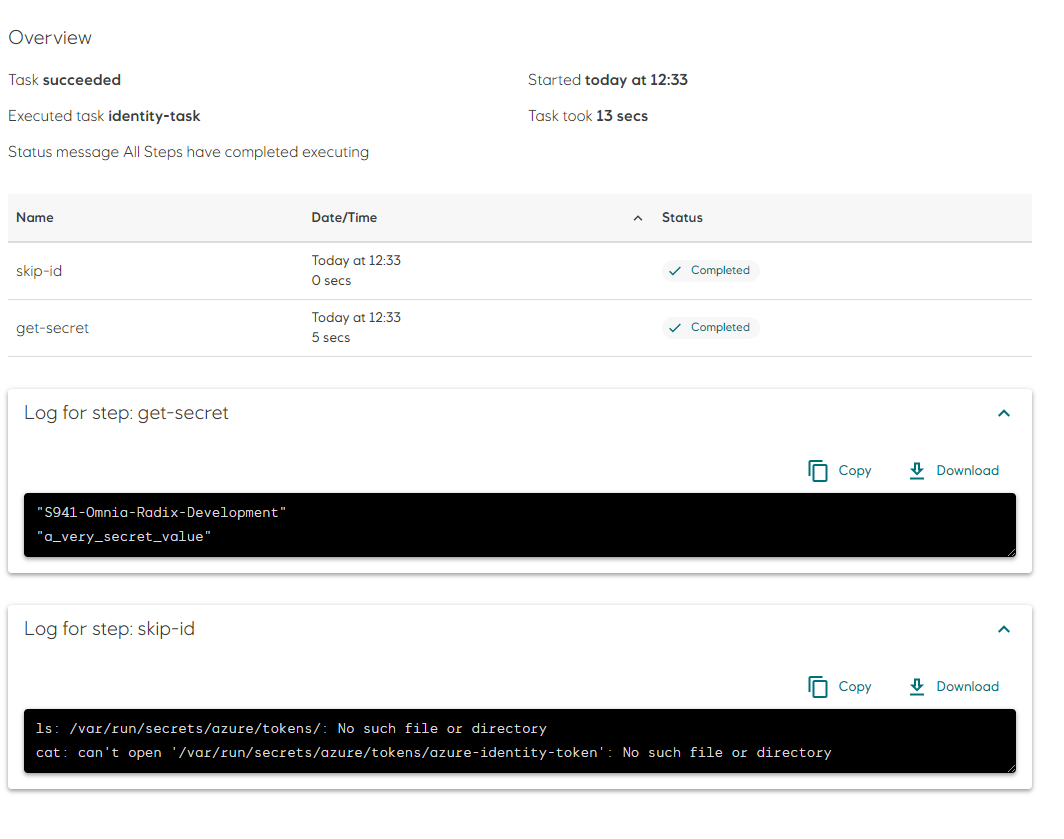Click the Status column header
The height and width of the screenshot is (839, 1064).
[681, 217]
